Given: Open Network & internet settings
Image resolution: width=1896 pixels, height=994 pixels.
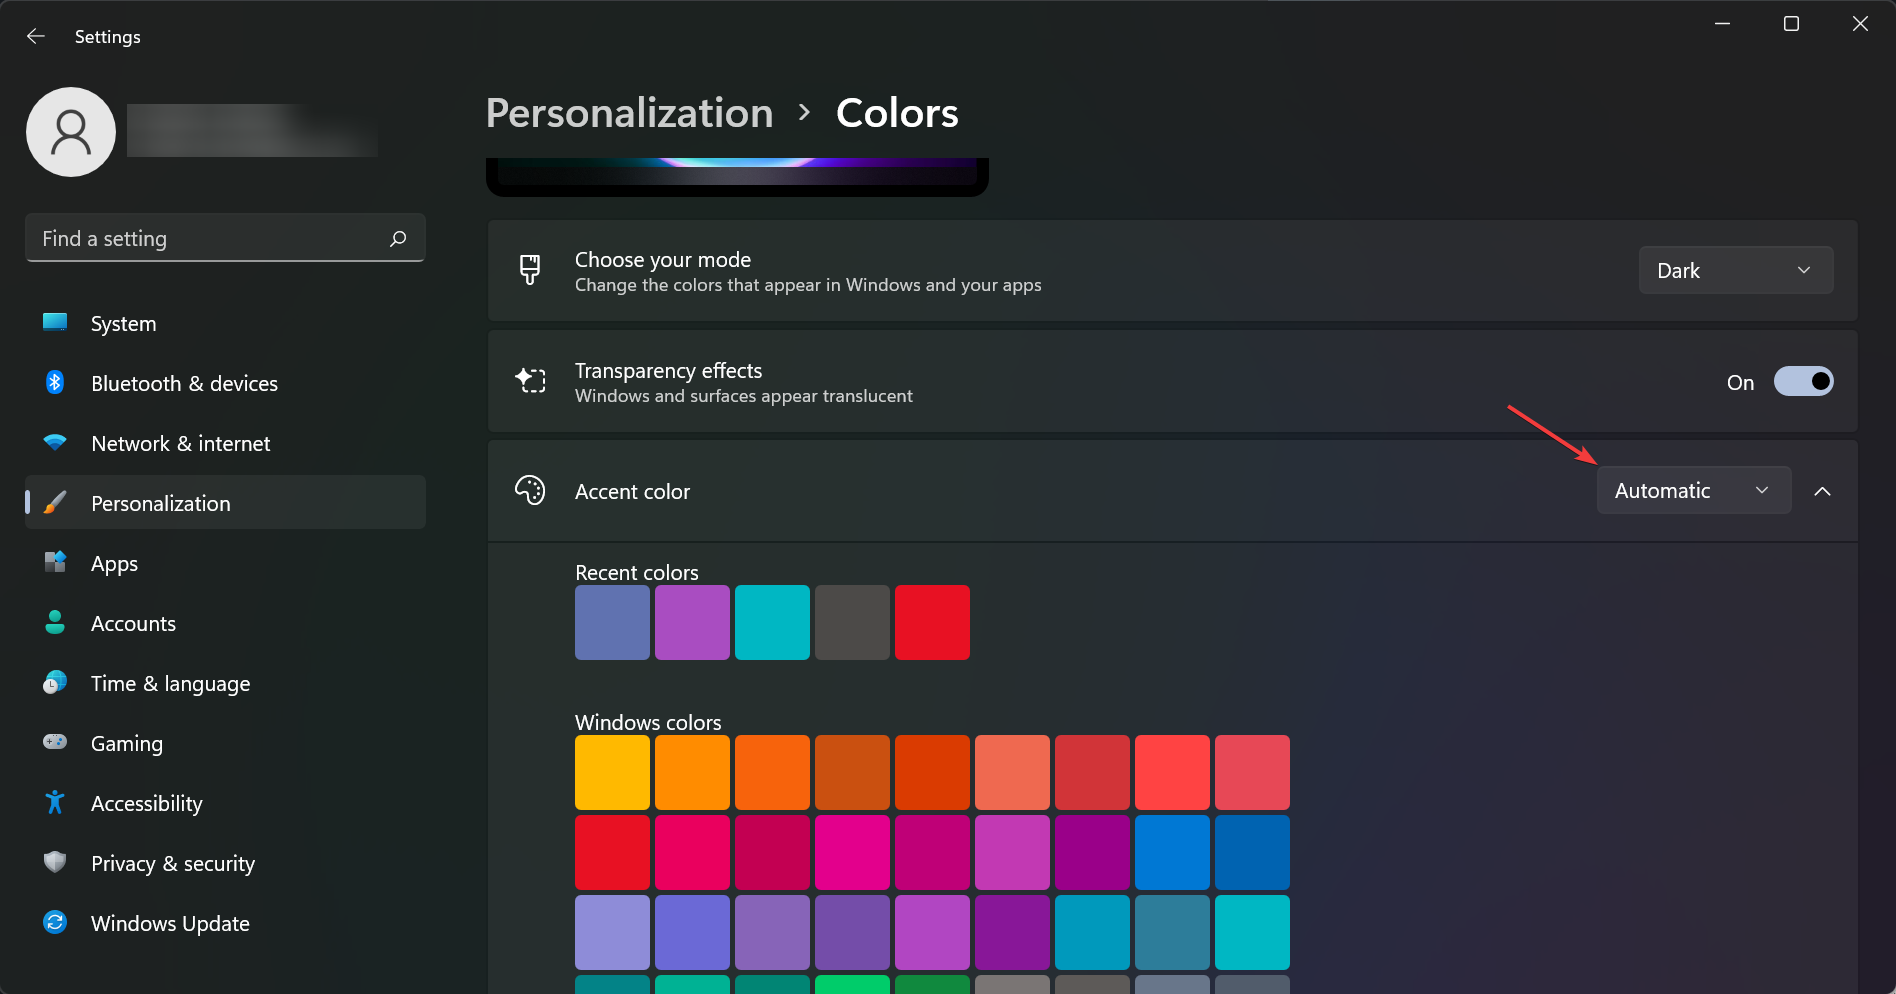Looking at the screenshot, I should (180, 443).
